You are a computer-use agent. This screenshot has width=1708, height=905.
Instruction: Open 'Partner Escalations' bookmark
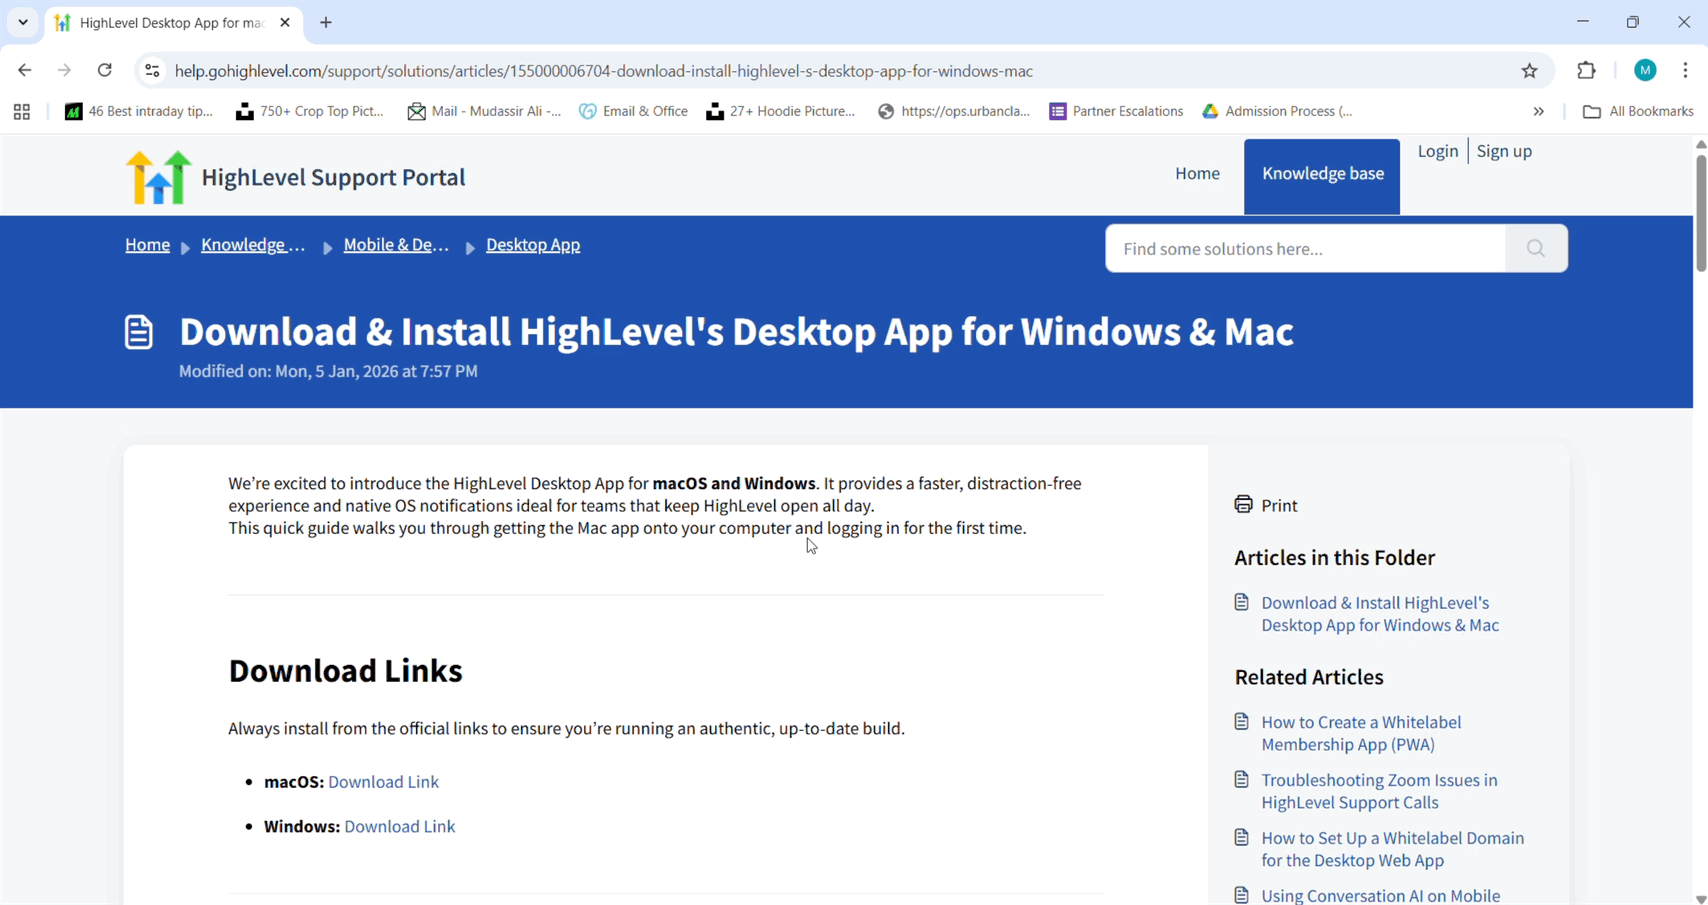(1116, 111)
